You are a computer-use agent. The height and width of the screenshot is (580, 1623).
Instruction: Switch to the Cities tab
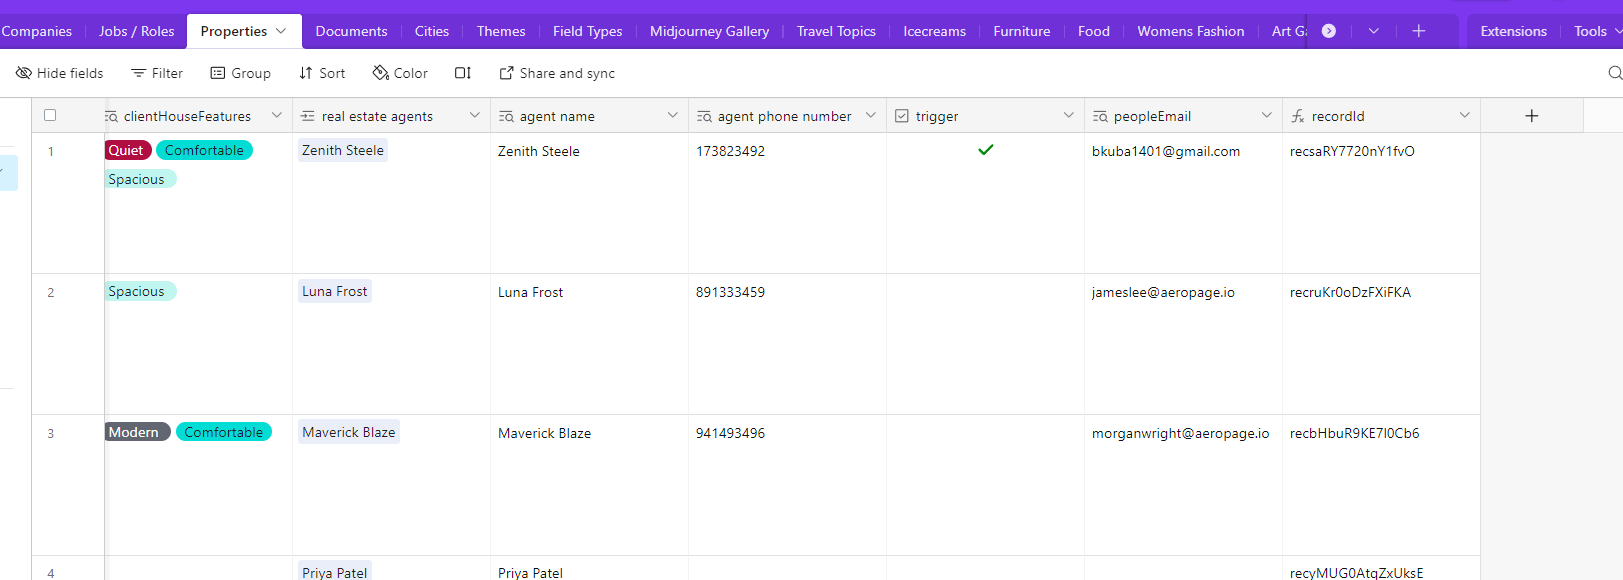[432, 31]
